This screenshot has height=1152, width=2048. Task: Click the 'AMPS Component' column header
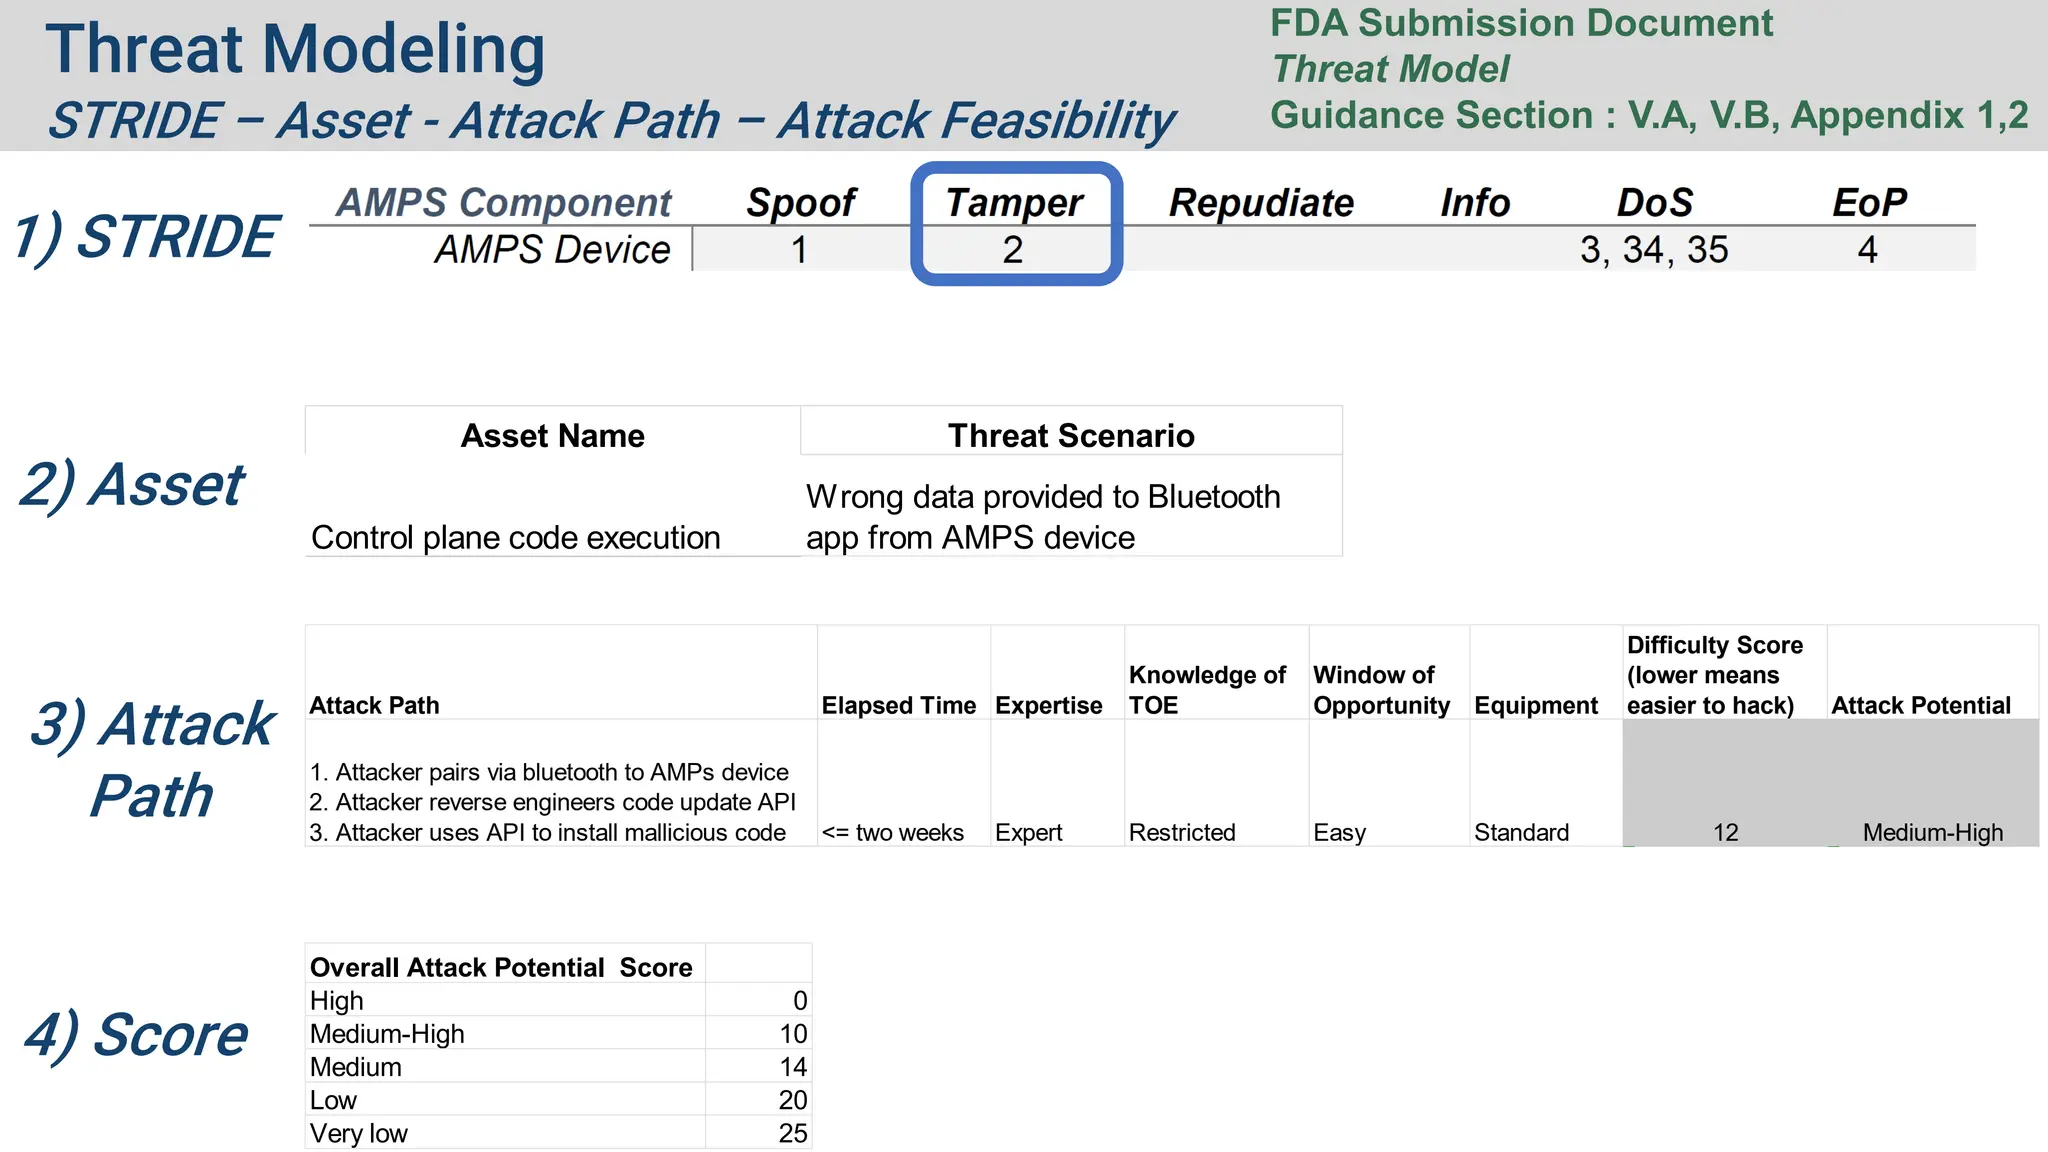click(503, 203)
